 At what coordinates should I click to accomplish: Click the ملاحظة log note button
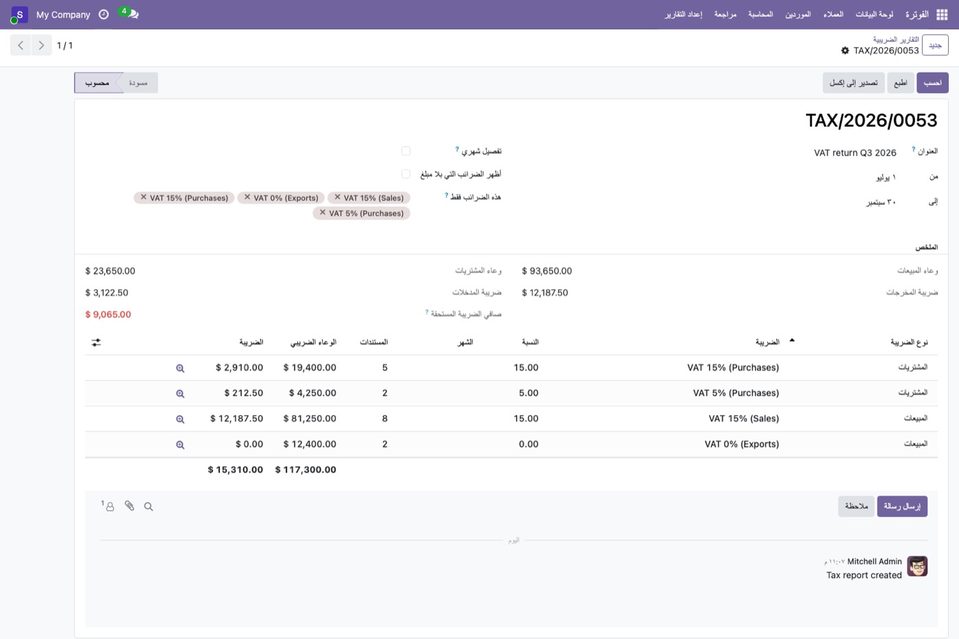coord(856,506)
